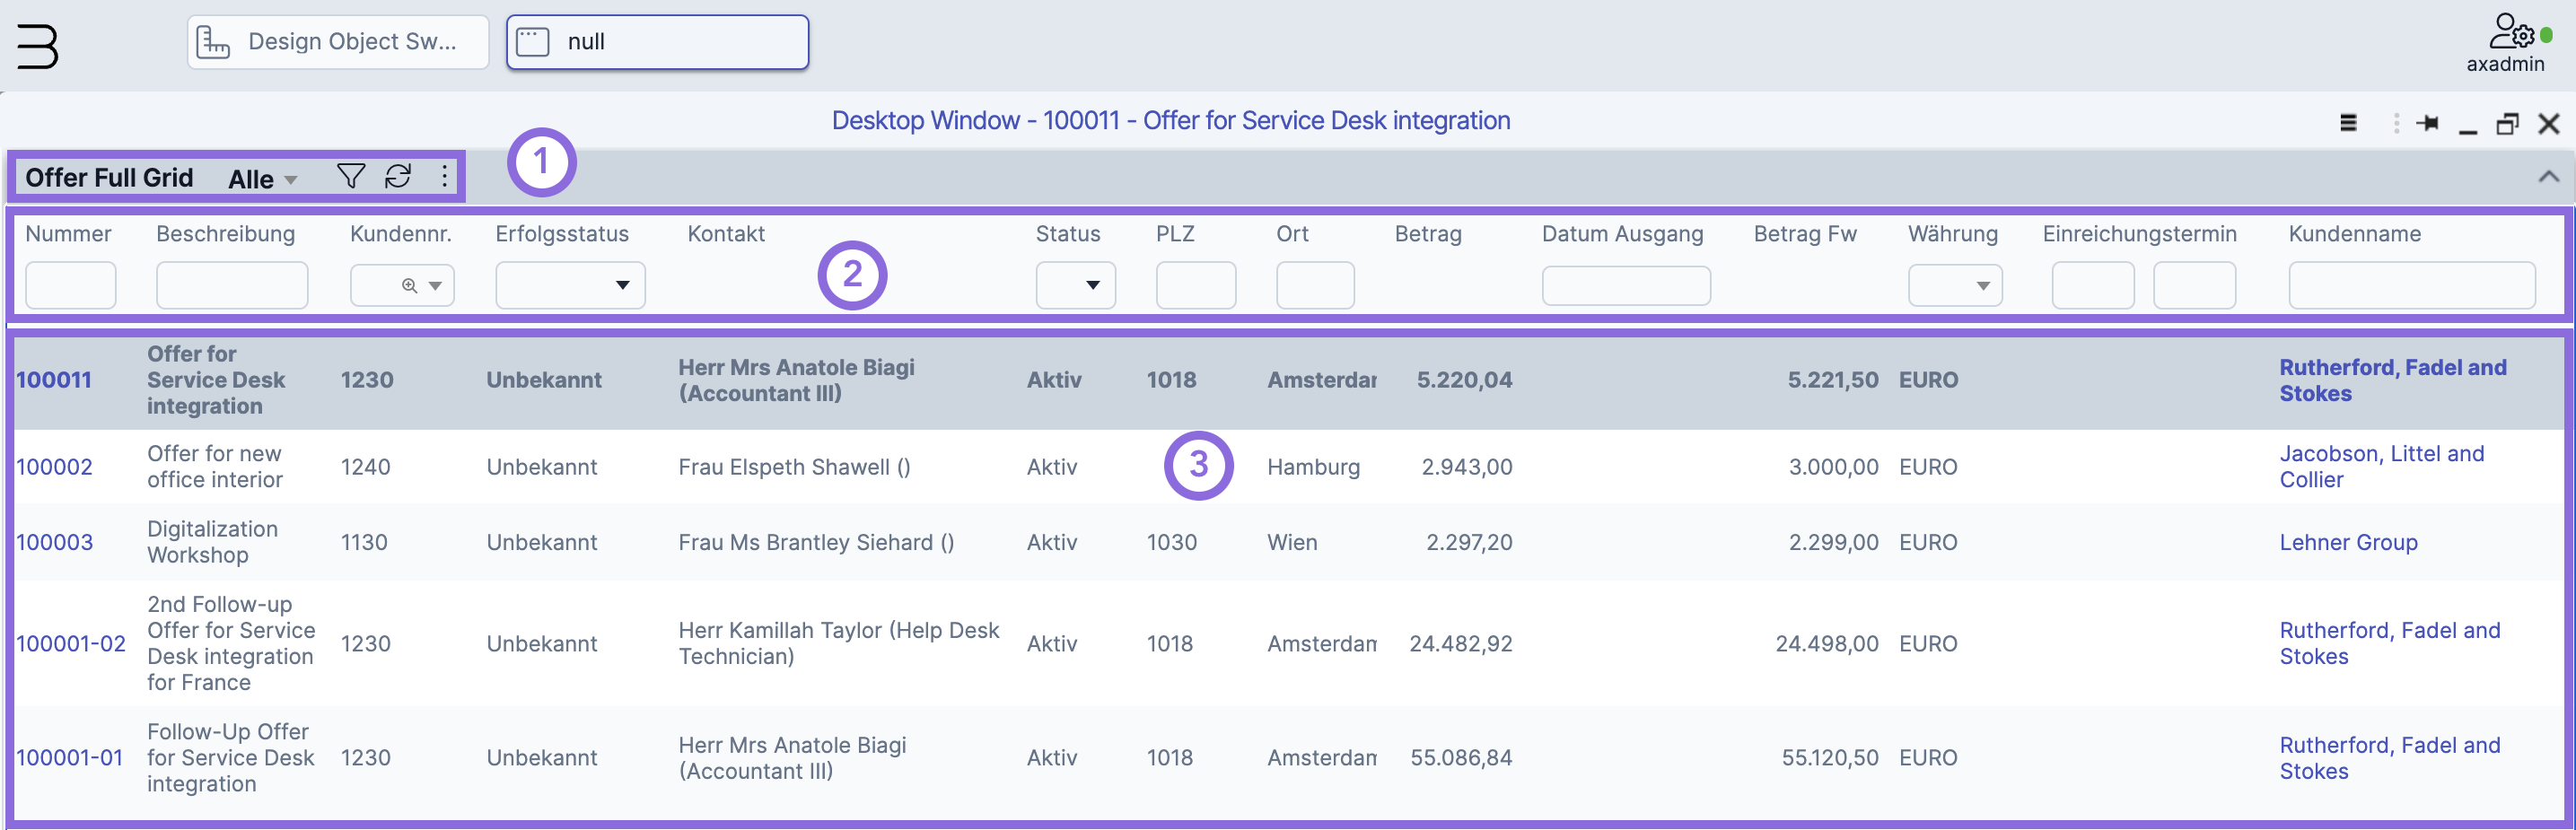Click the PLZ filter field
The height and width of the screenshot is (830, 2576).
(x=1195, y=285)
